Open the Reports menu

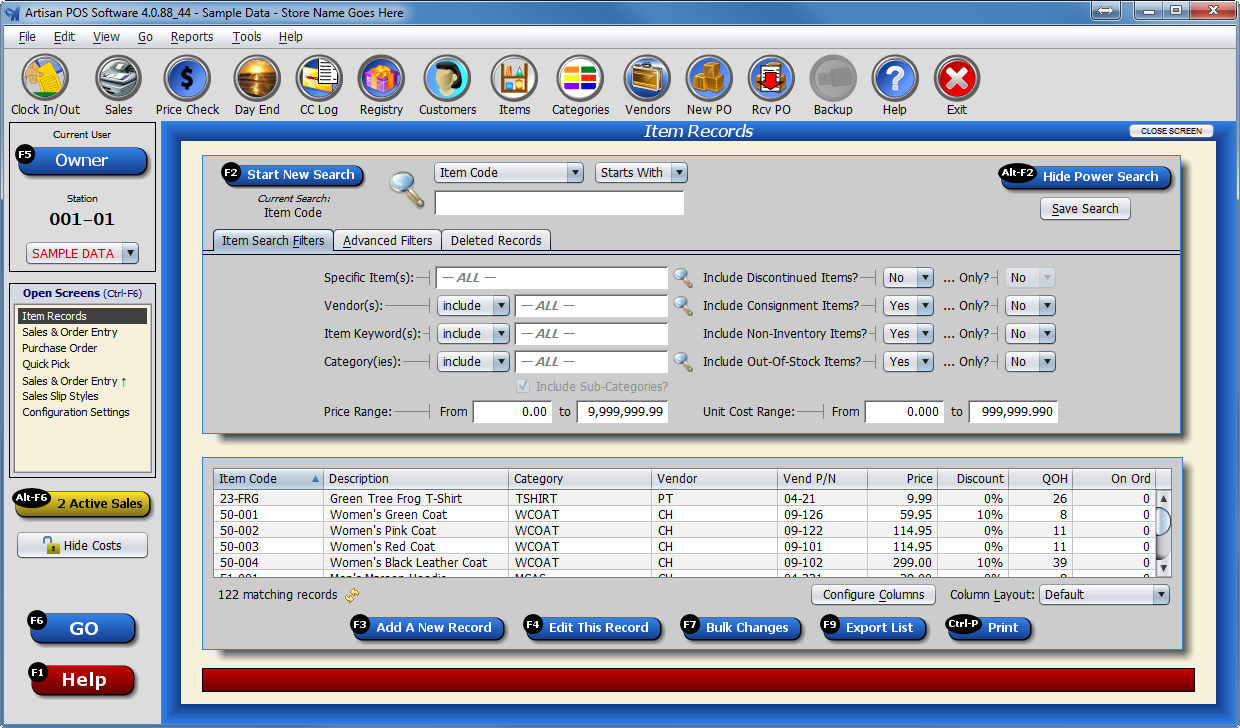[x=191, y=37]
